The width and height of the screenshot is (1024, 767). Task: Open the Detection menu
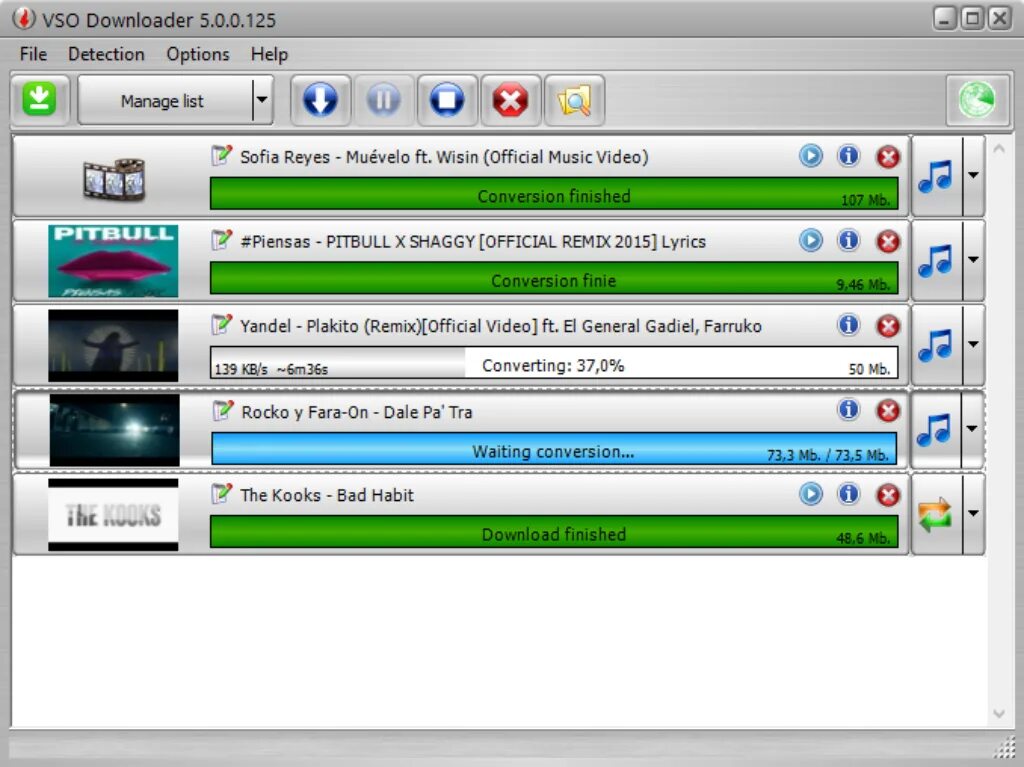(106, 54)
